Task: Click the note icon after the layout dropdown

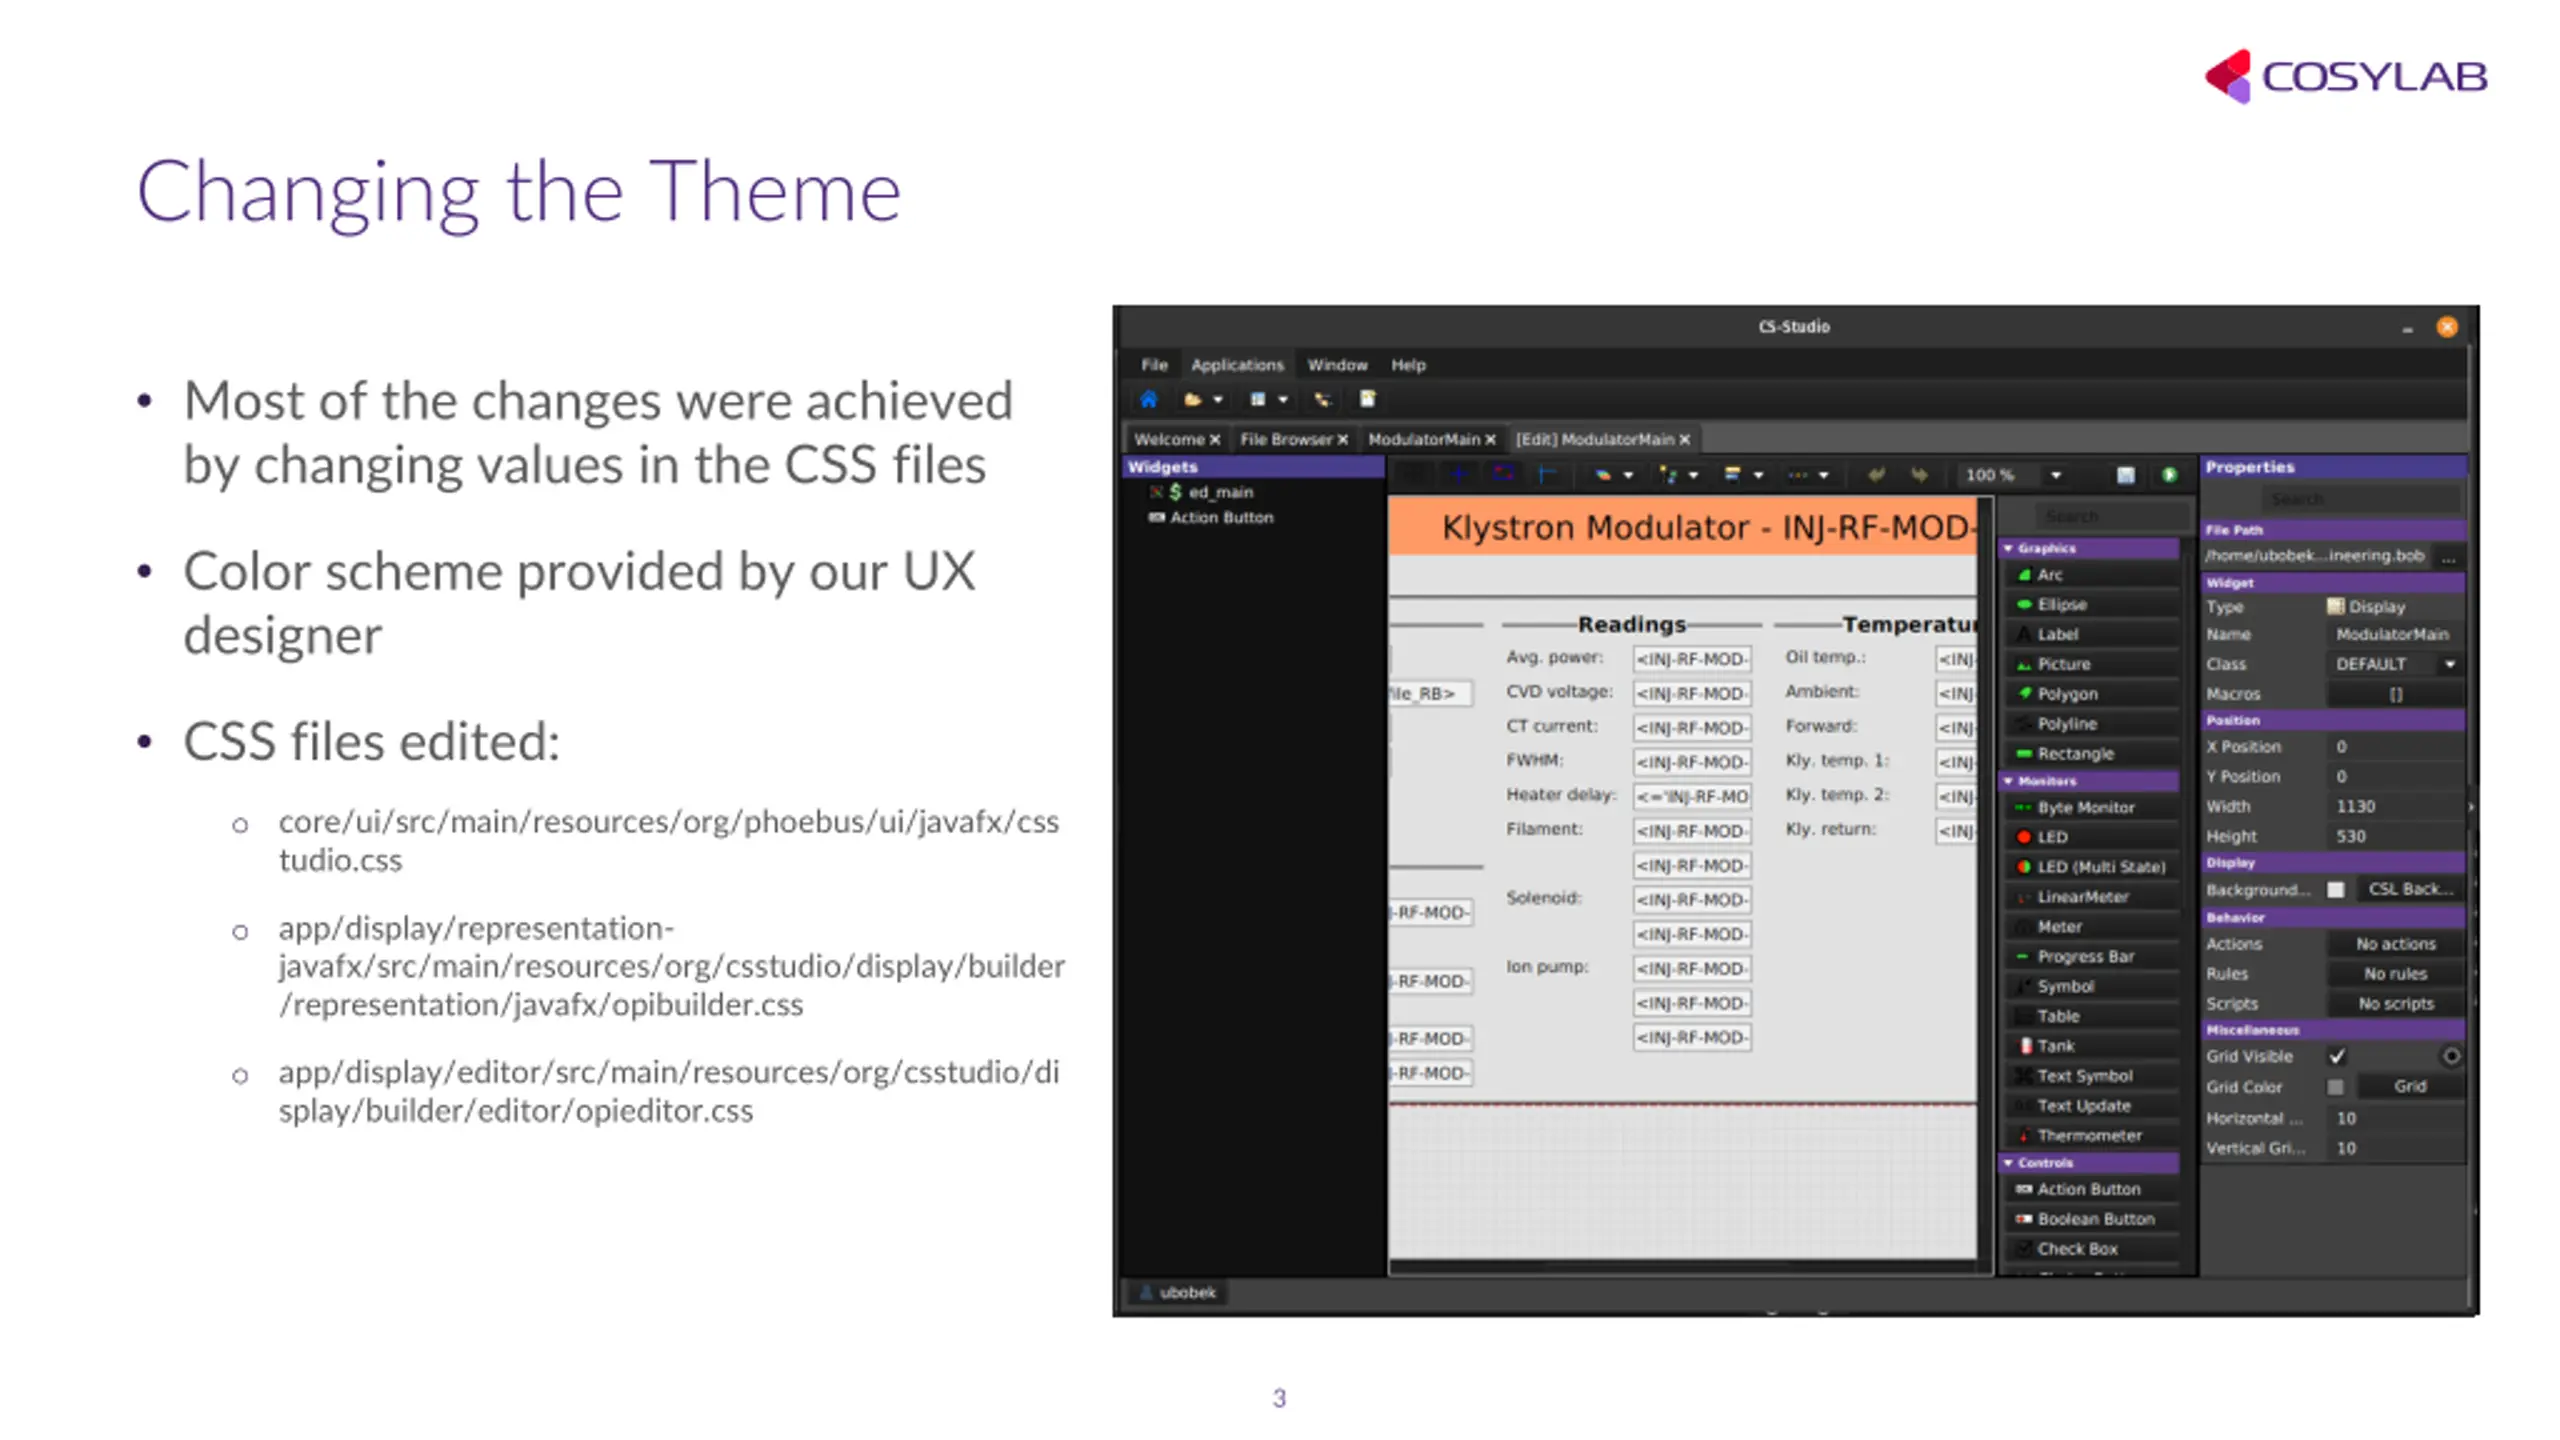Action: [x=1367, y=400]
